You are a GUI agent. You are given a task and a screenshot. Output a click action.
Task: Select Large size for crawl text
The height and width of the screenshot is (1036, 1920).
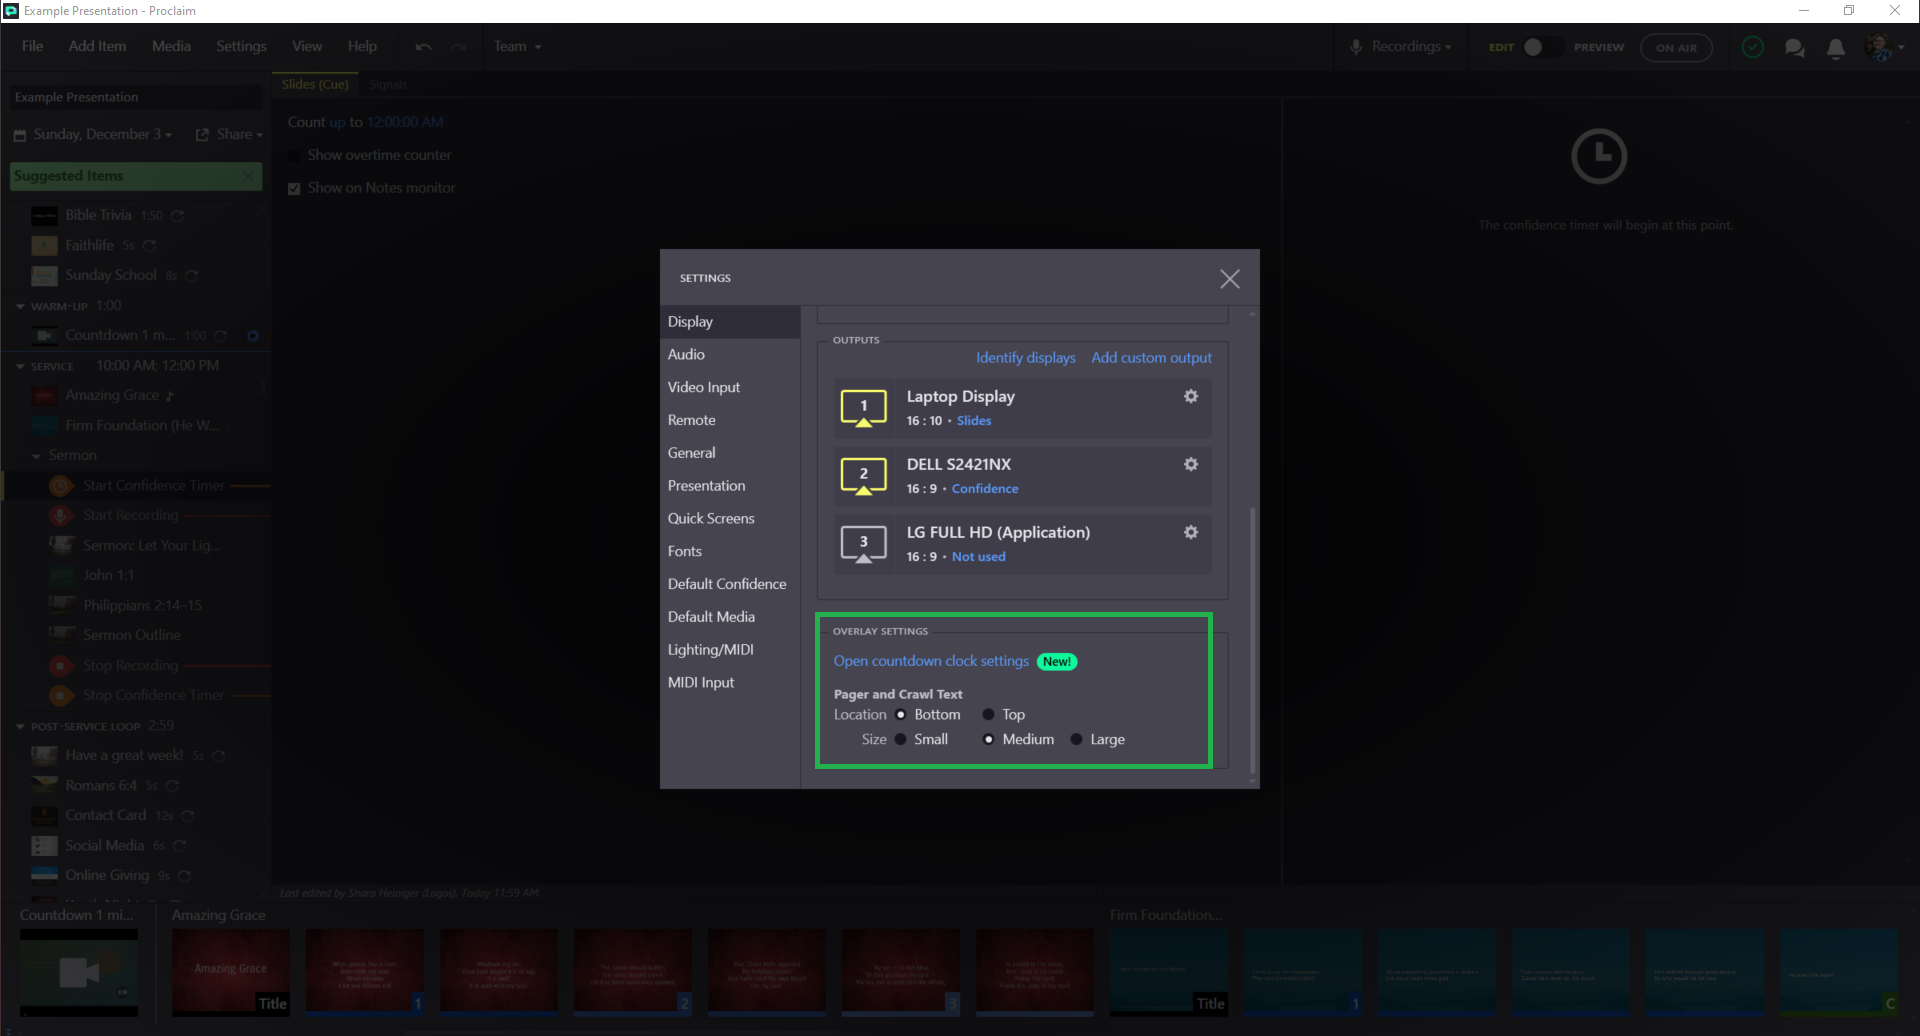(1076, 739)
